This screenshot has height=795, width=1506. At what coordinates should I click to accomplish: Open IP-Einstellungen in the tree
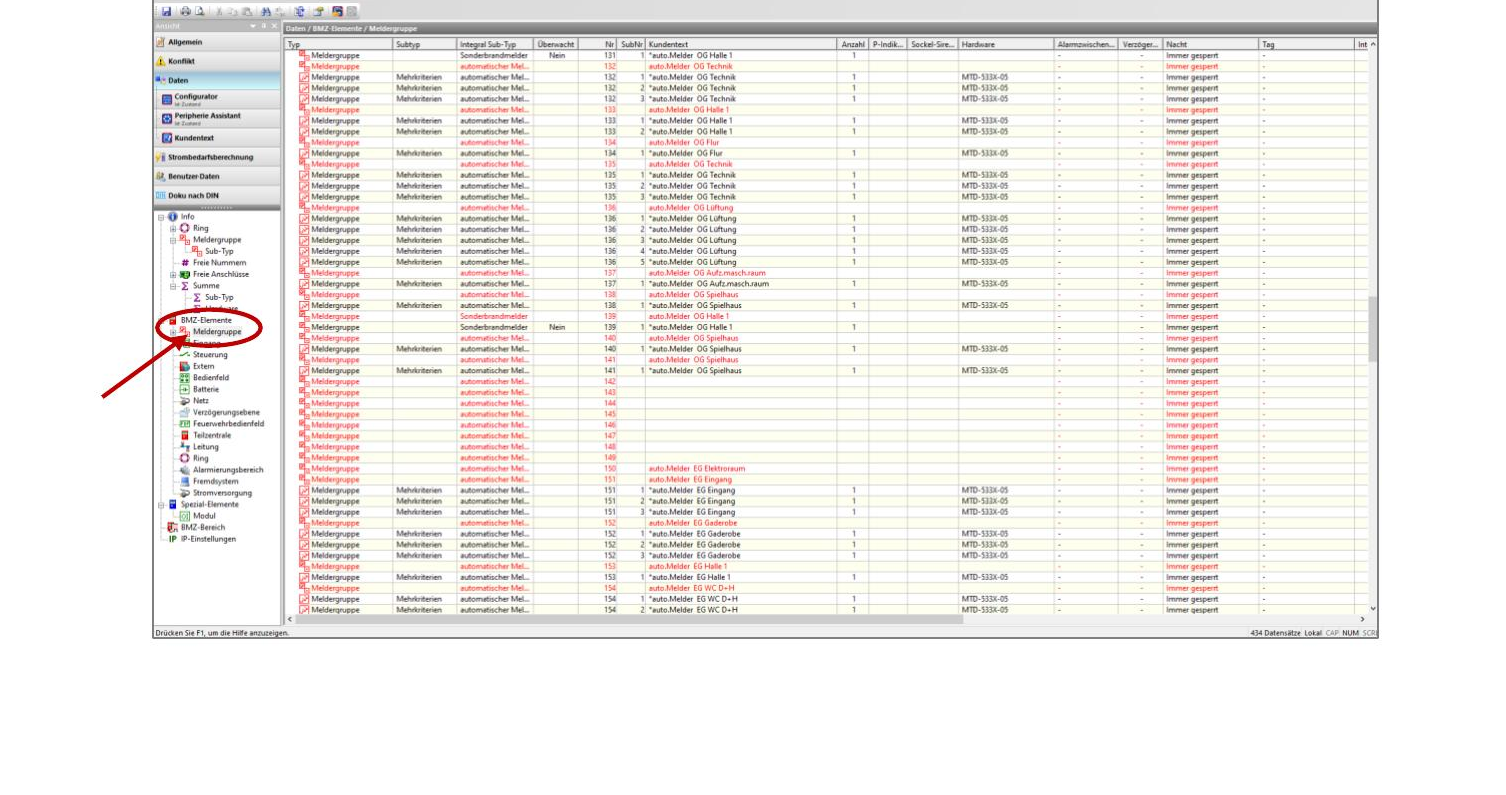coord(201,539)
